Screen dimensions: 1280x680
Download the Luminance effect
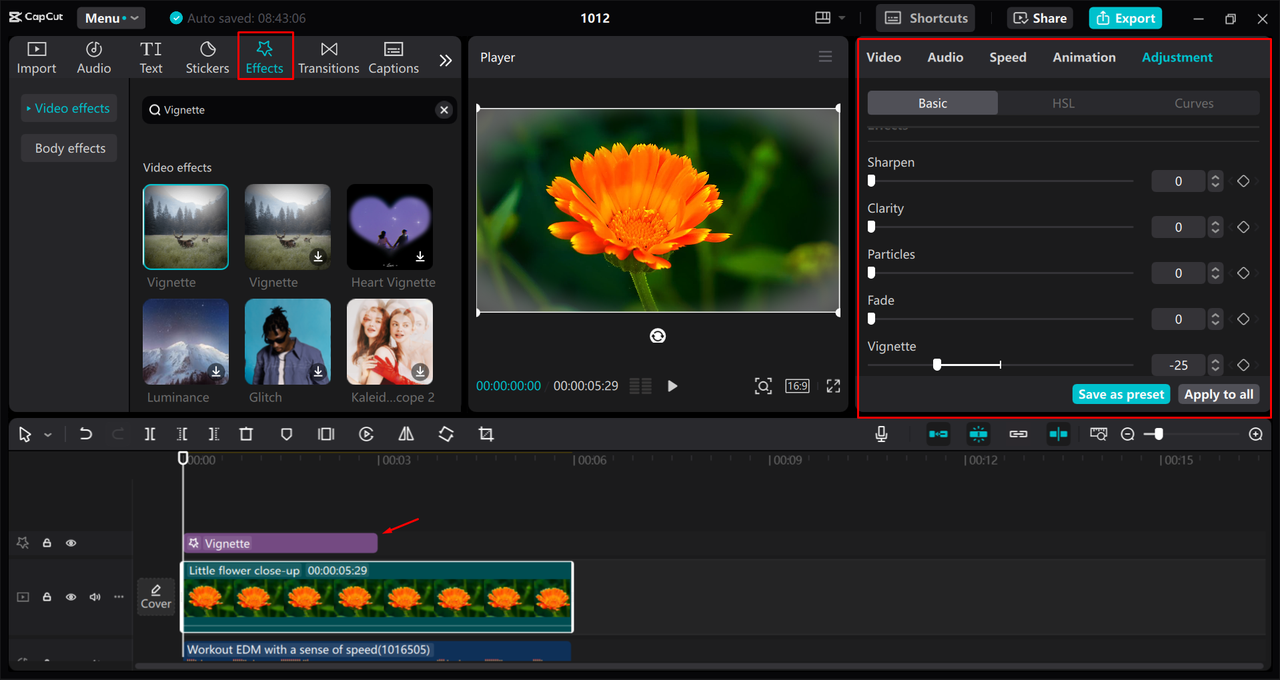tap(216, 372)
